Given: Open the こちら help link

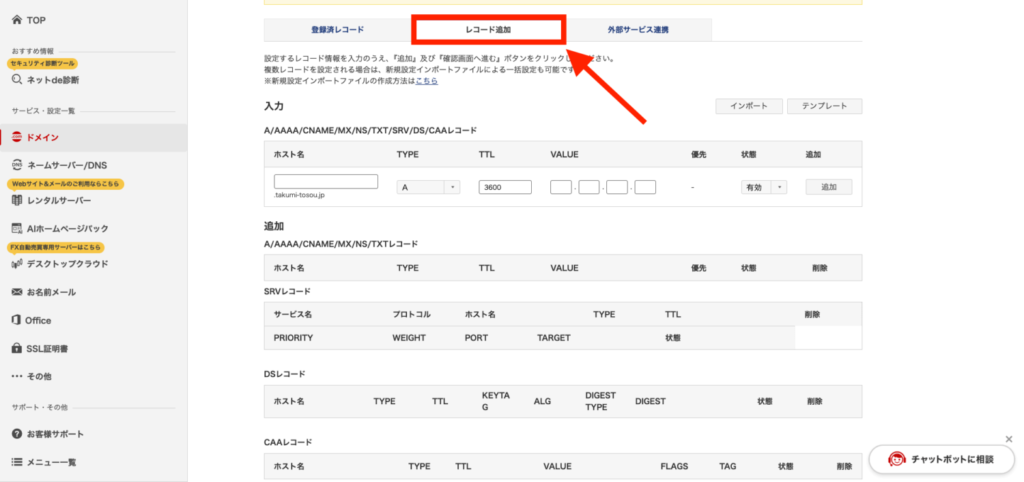Looking at the screenshot, I should 427,81.
